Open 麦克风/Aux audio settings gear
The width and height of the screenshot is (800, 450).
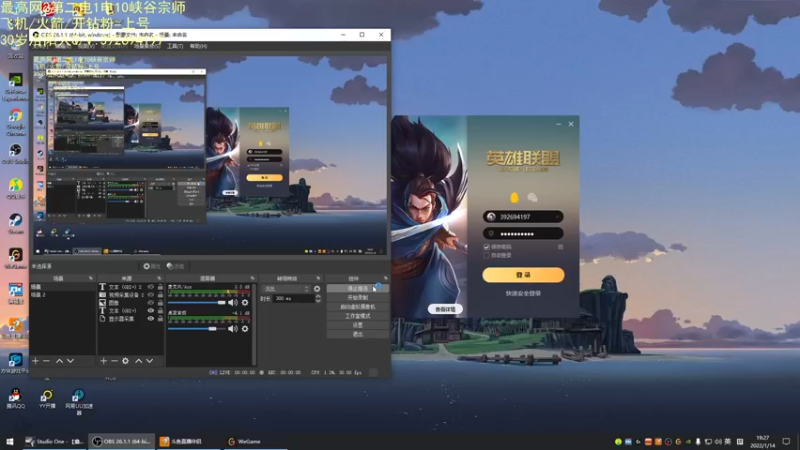click(245, 303)
